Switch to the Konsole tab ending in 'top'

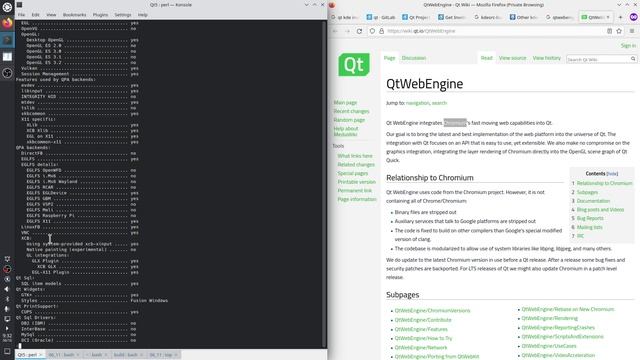click(x=163, y=355)
